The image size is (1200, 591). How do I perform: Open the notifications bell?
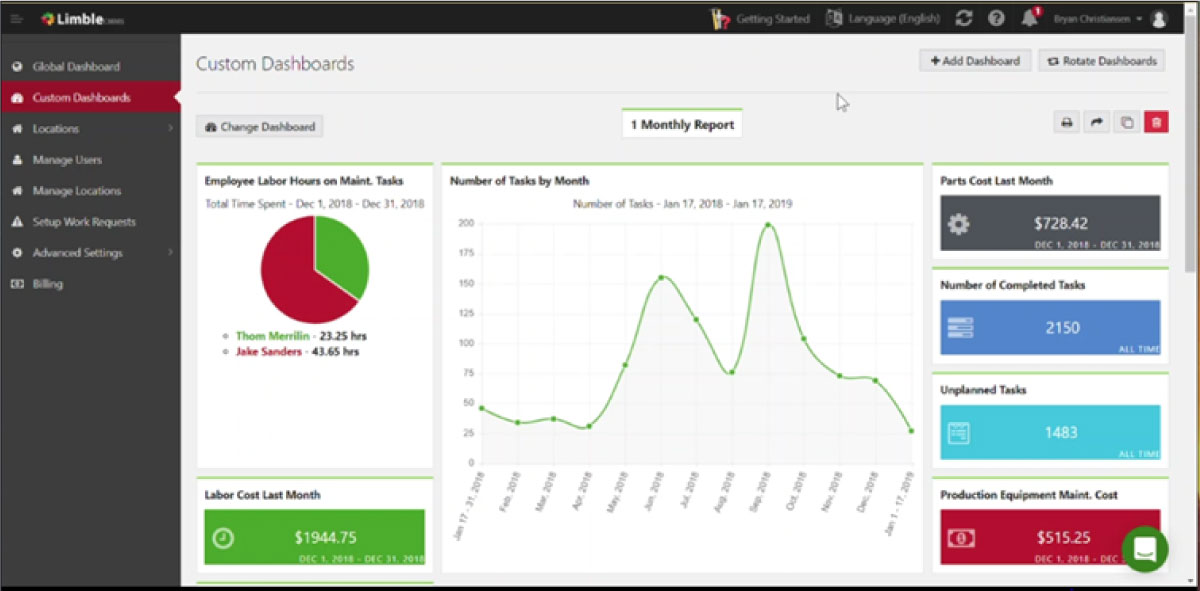click(1029, 18)
